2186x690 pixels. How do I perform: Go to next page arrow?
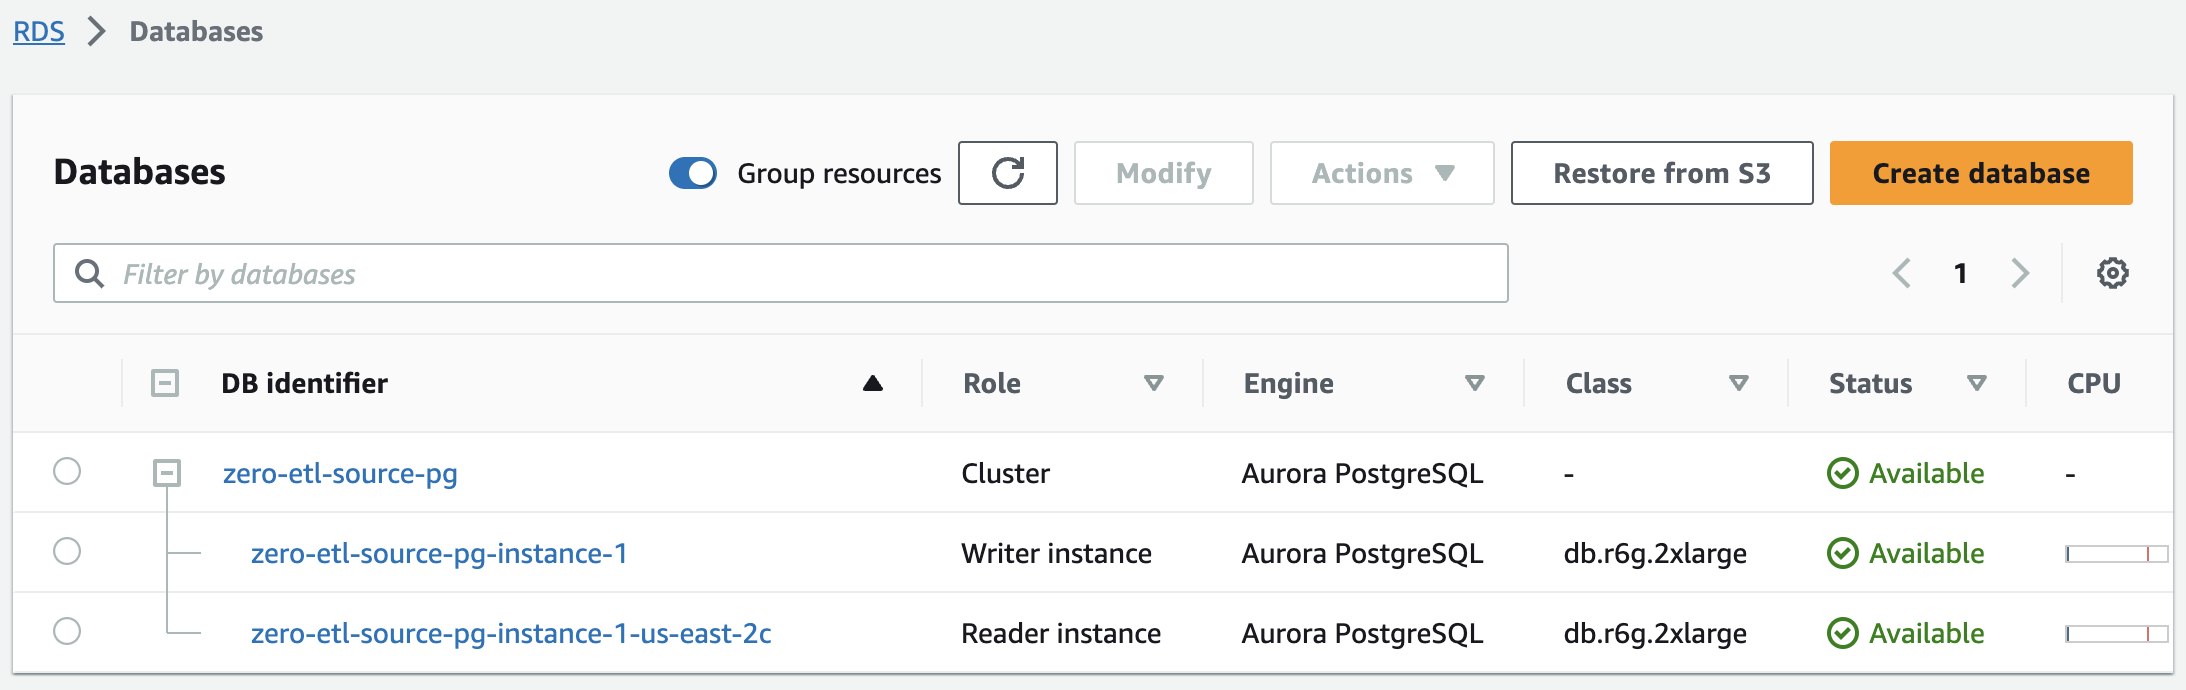point(2020,273)
